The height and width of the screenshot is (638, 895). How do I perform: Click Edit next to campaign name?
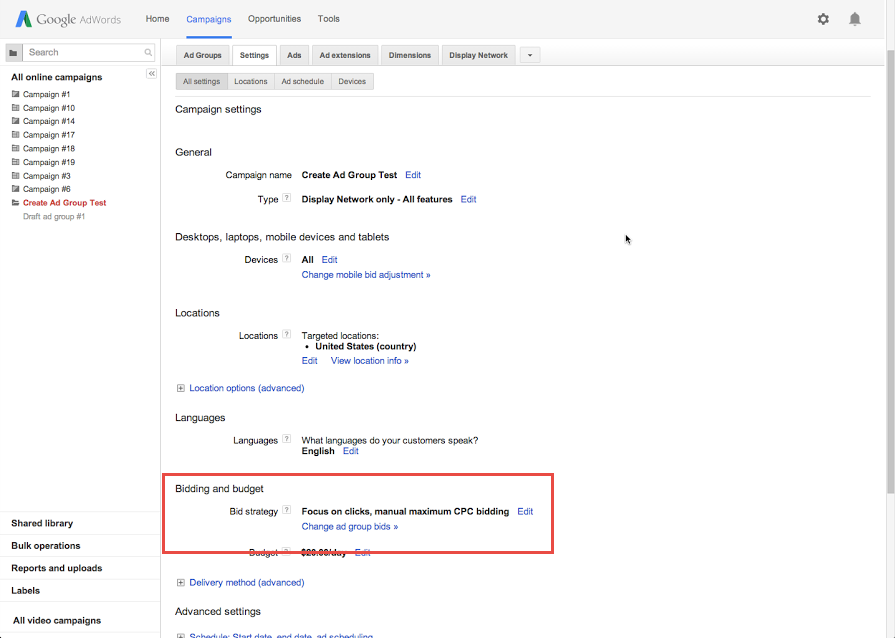click(x=413, y=175)
